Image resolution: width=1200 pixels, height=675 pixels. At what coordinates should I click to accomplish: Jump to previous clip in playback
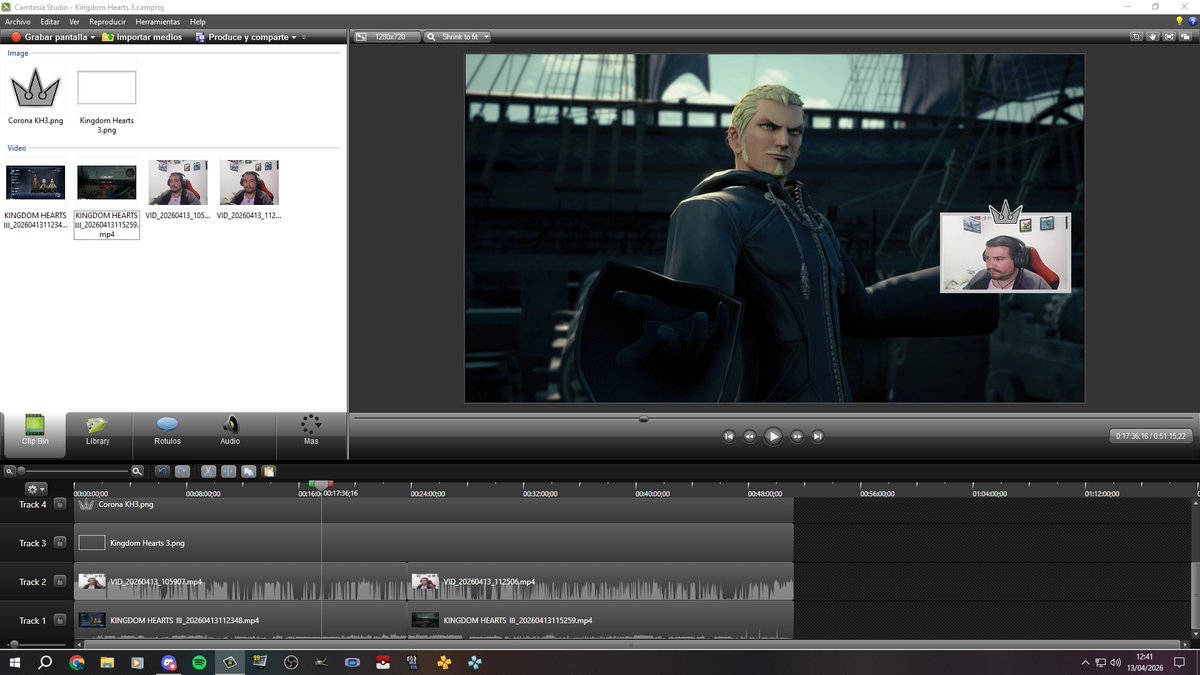(x=729, y=436)
